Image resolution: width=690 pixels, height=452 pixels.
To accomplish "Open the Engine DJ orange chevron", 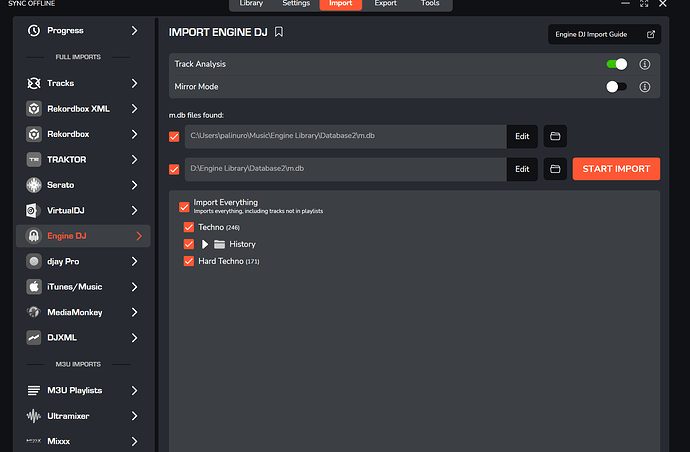I will point(139,236).
